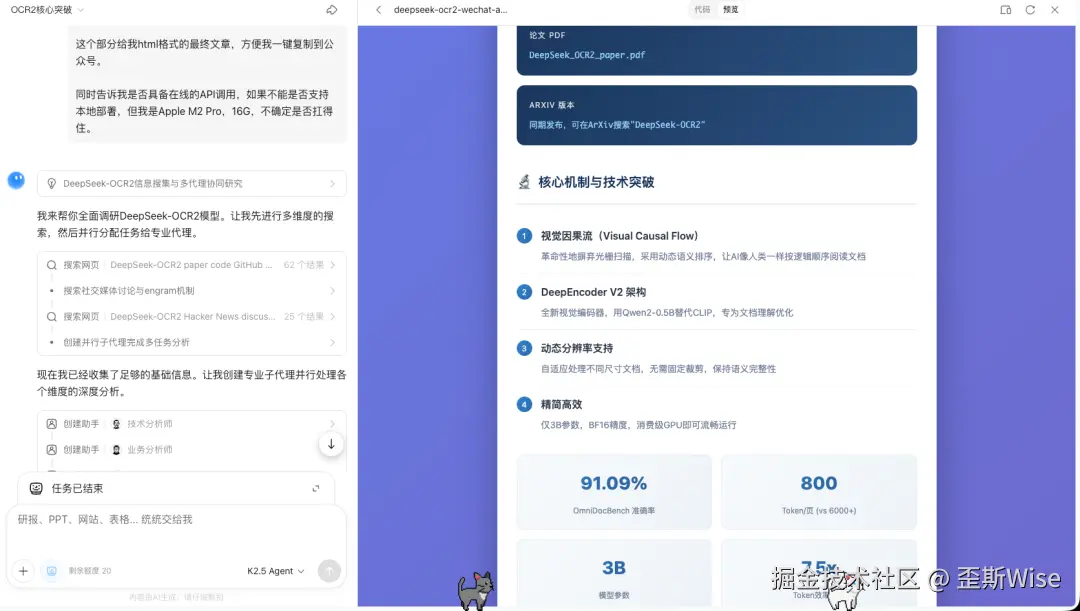Viewport: 1080px width, 611px height.
Task: Open the K2.5 Agent model selector
Action: tap(276, 571)
